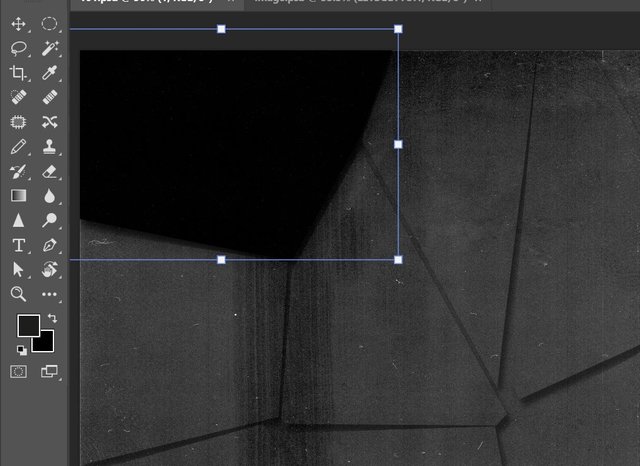Open the background color swatch
The height and width of the screenshot is (466, 640).
coord(46,344)
